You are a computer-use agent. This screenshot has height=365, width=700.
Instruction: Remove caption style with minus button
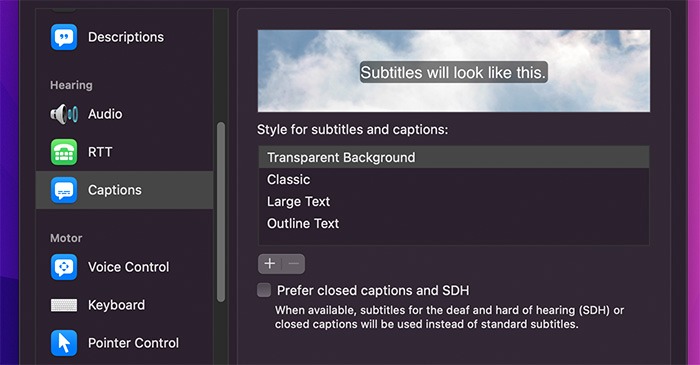point(294,264)
